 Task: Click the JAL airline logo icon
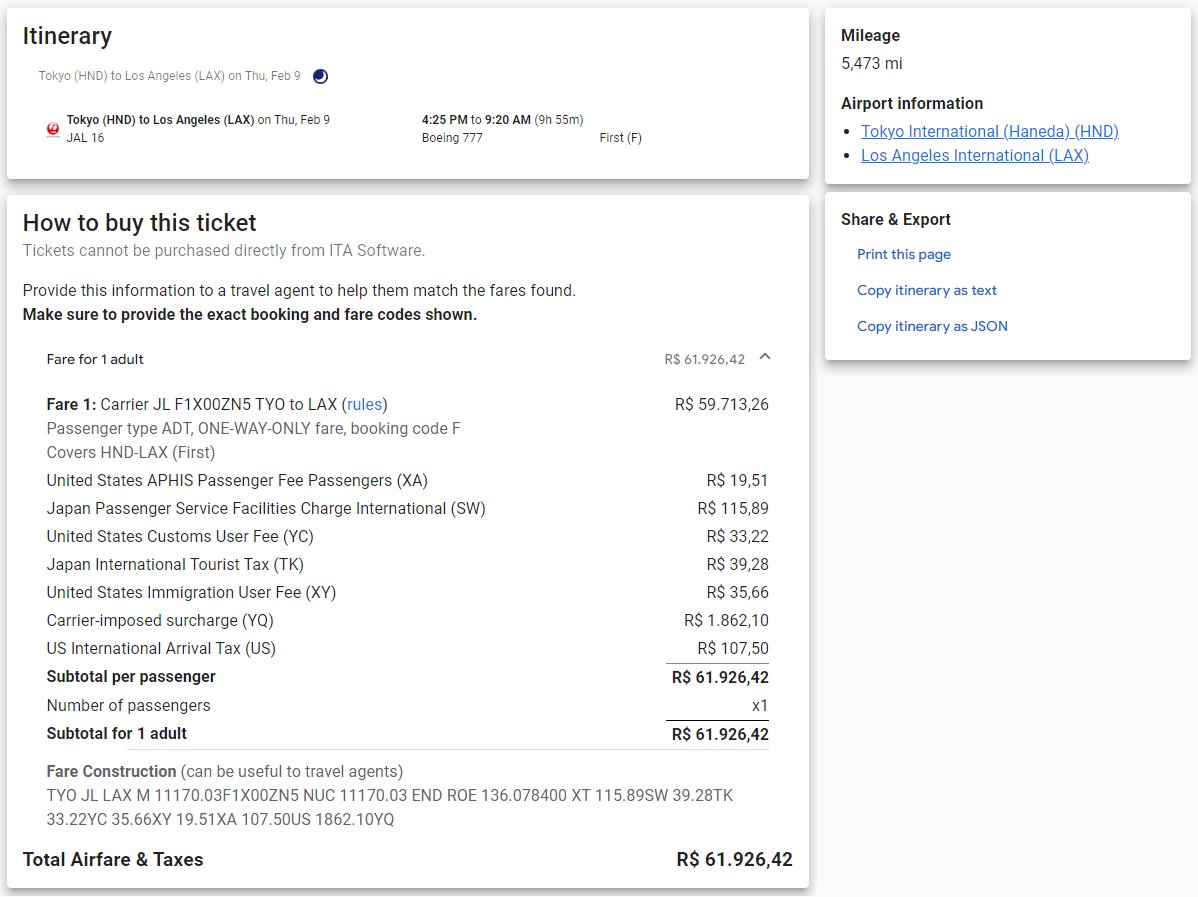[x=53, y=129]
